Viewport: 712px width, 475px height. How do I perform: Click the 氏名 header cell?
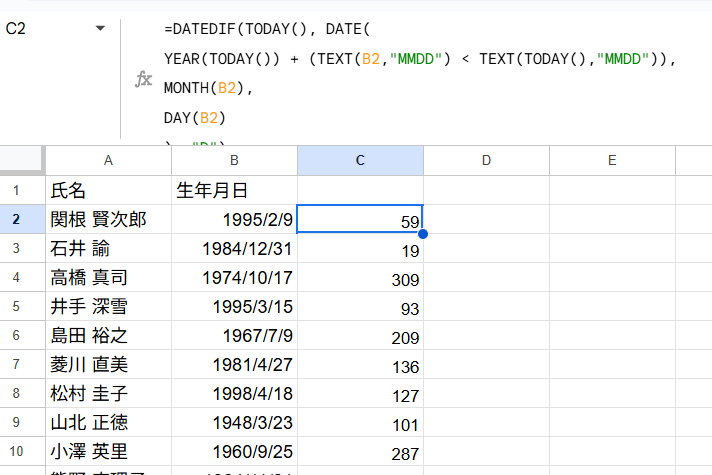click(x=108, y=190)
